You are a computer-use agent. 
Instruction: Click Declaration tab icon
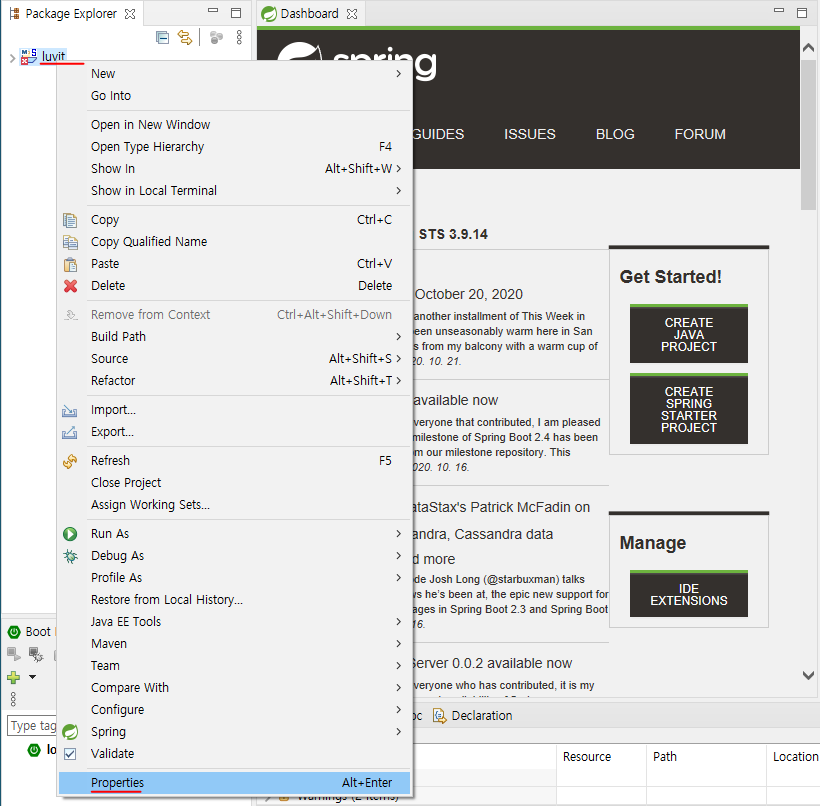440,716
